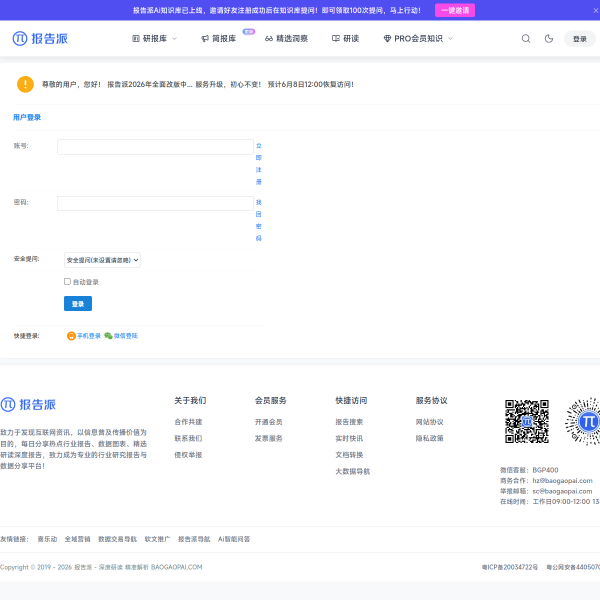The height and width of the screenshot is (600, 600).
Task: Click the square QR code image
Action: tap(527, 421)
